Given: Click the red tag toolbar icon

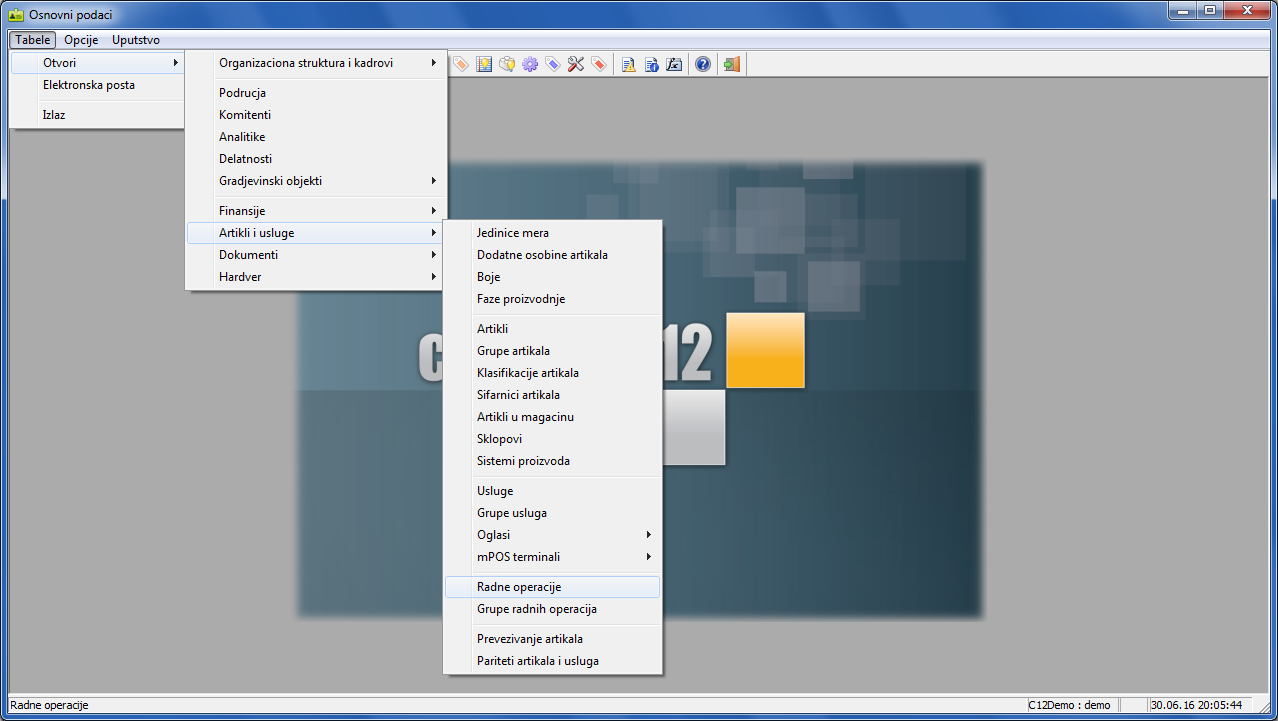Looking at the screenshot, I should (x=599, y=64).
